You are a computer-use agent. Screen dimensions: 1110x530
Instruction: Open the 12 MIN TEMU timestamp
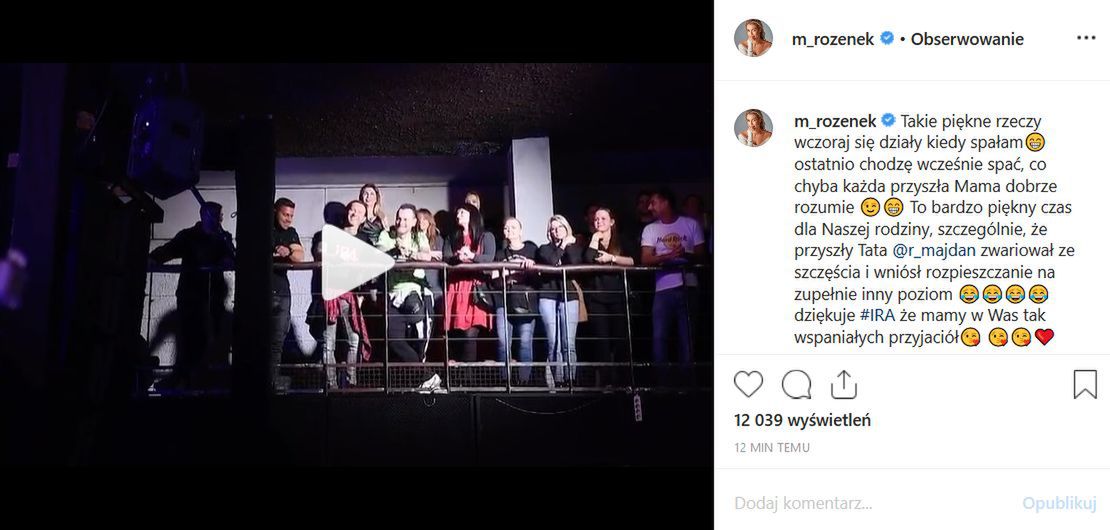click(772, 448)
